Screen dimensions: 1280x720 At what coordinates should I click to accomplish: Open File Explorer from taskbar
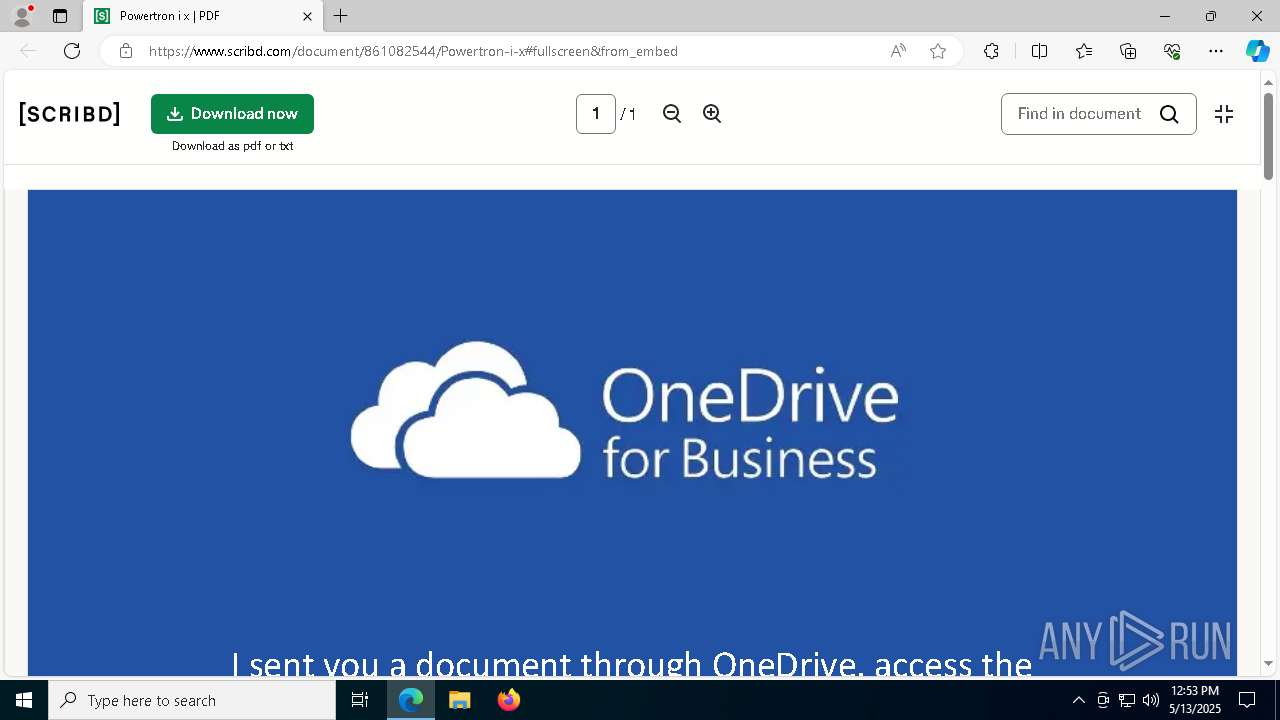460,700
